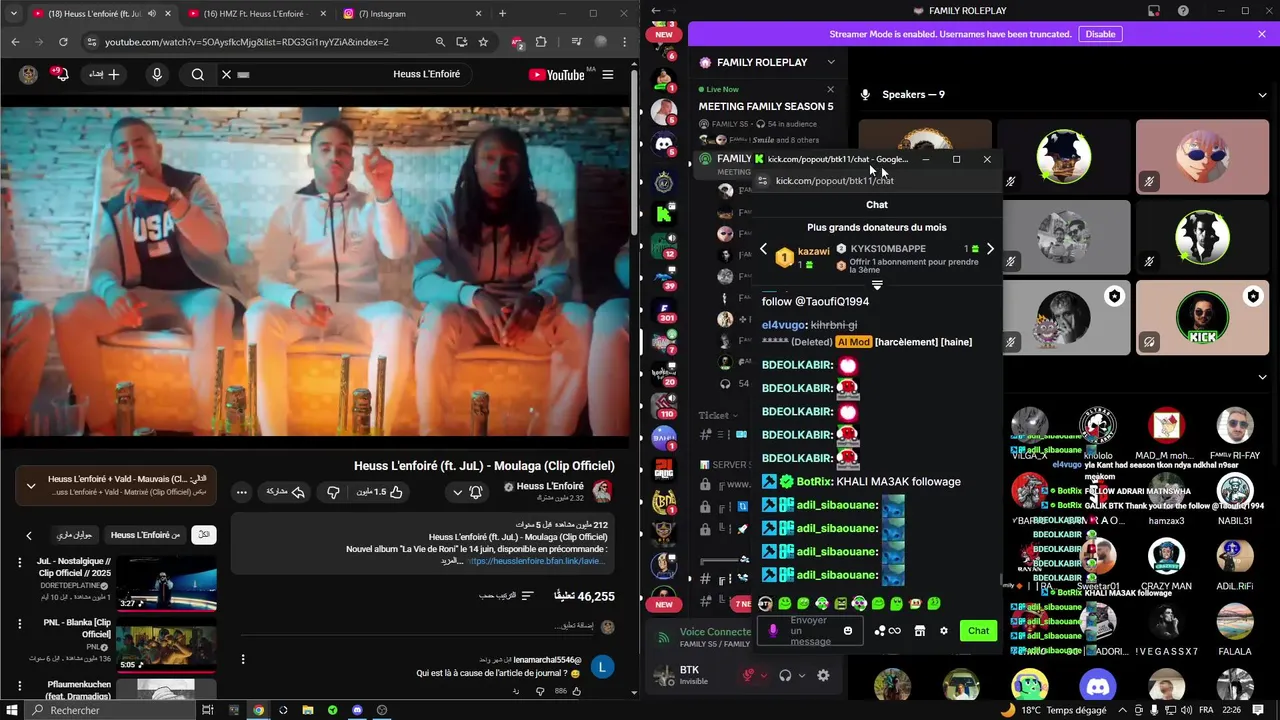Open a new Chrome tab
Image resolution: width=1280 pixels, height=720 pixels.
pos(502,14)
